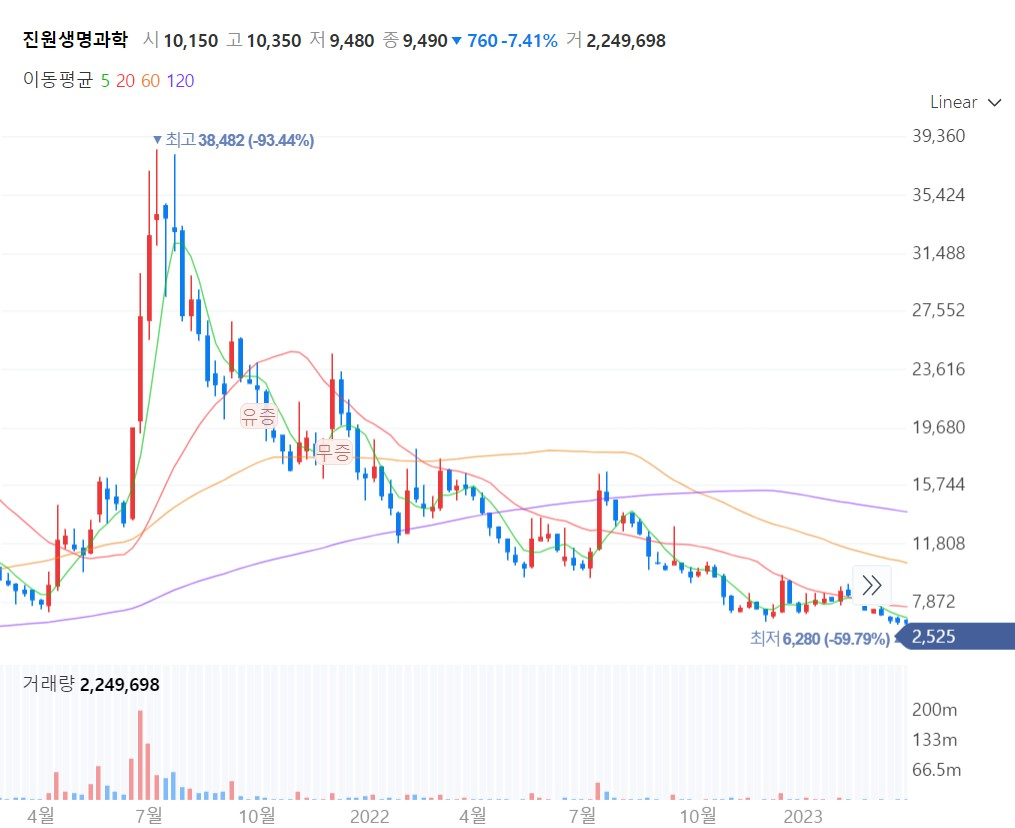This screenshot has height=828, width=1015.
Task: Click the current price tag 2,525
Action: click(957, 636)
